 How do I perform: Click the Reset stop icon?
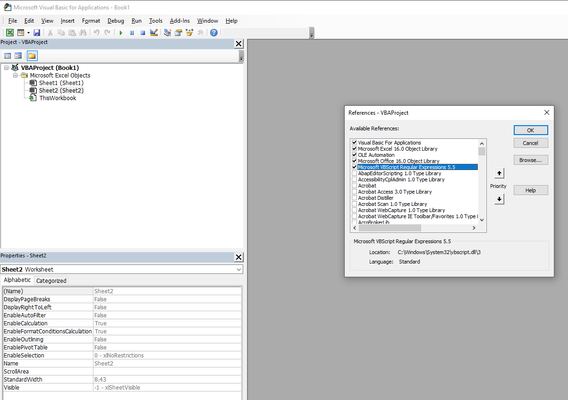click(x=143, y=33)
